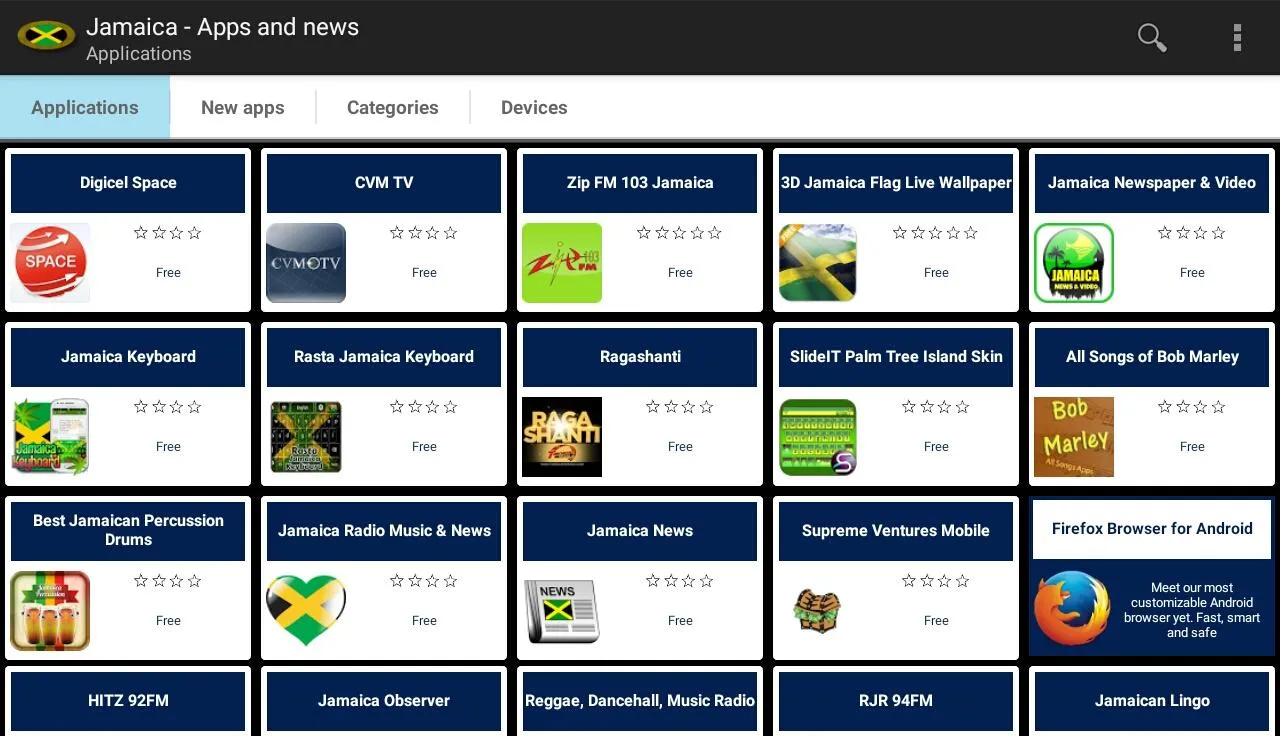Tap the Jamaica flag app logo

tap(46, 37)
